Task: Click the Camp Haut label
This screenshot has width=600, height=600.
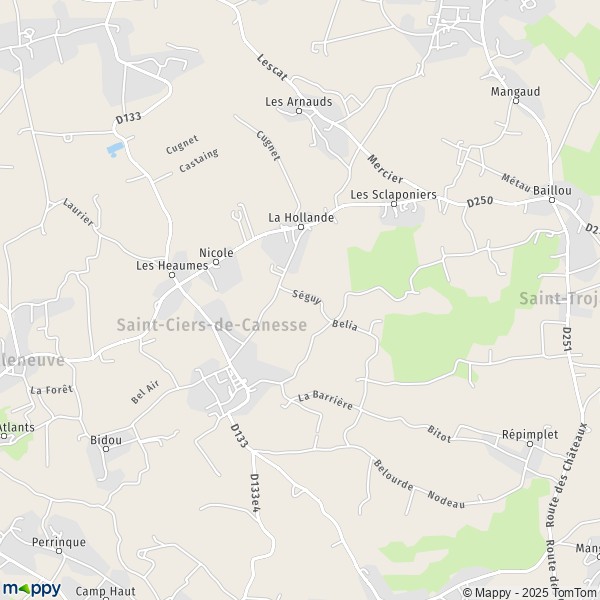Action: click(106, 591)
